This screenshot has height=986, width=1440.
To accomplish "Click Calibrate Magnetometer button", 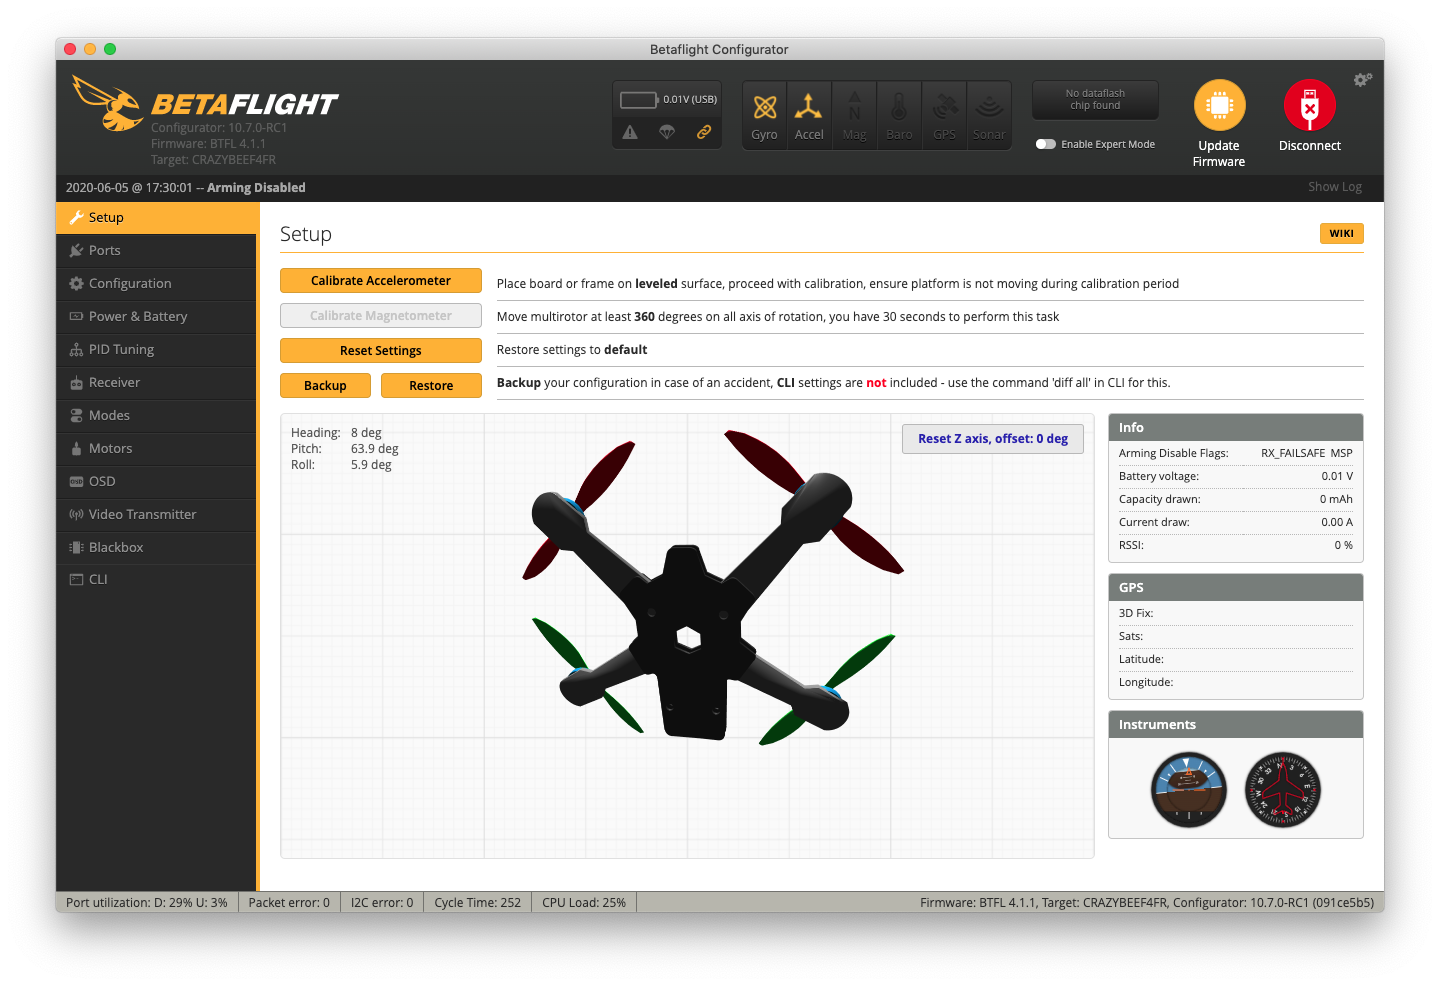I will [381, 316].
